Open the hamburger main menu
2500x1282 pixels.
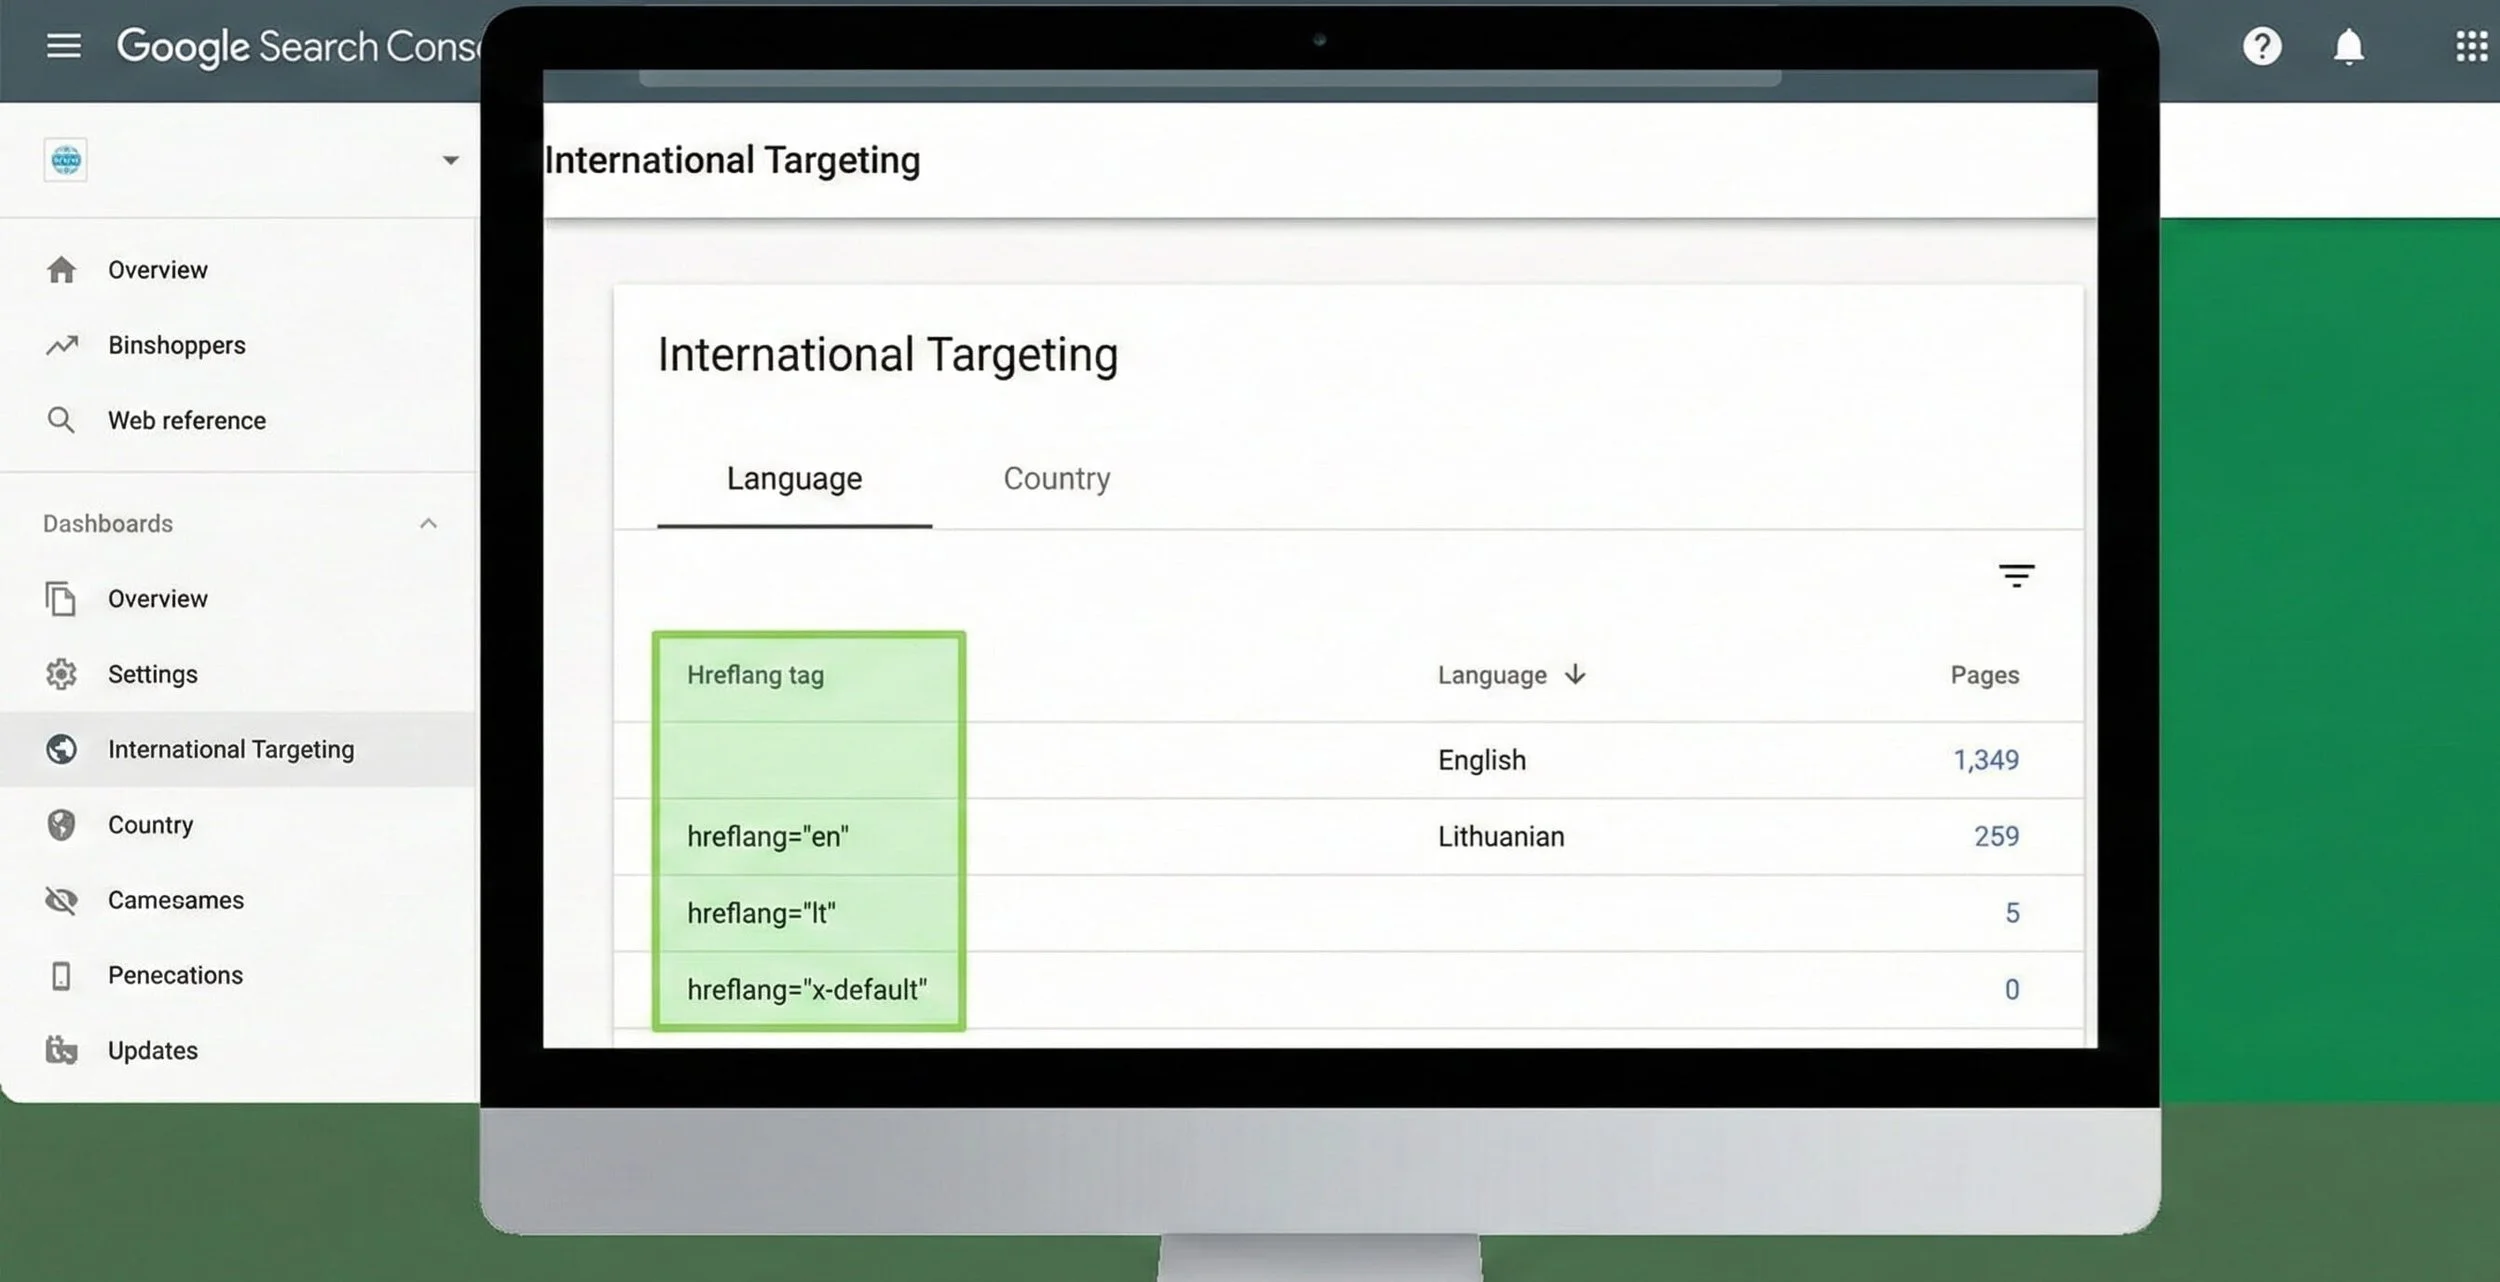pos(64,46)
